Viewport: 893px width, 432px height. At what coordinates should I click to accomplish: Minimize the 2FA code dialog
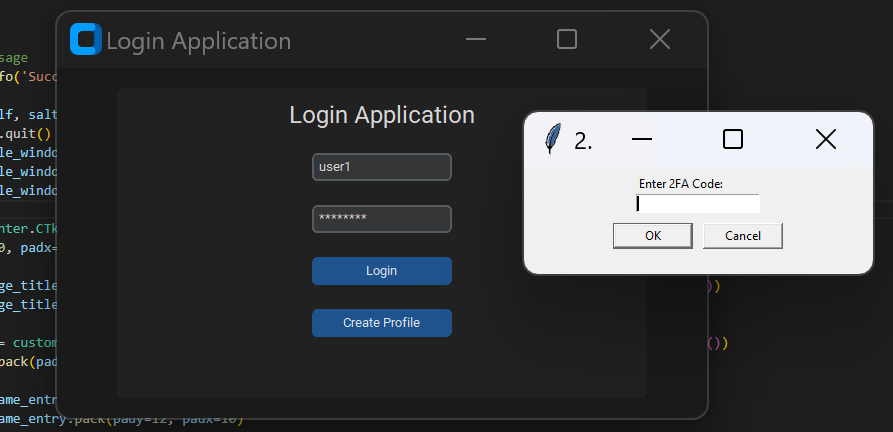click(x=642, y=139)
